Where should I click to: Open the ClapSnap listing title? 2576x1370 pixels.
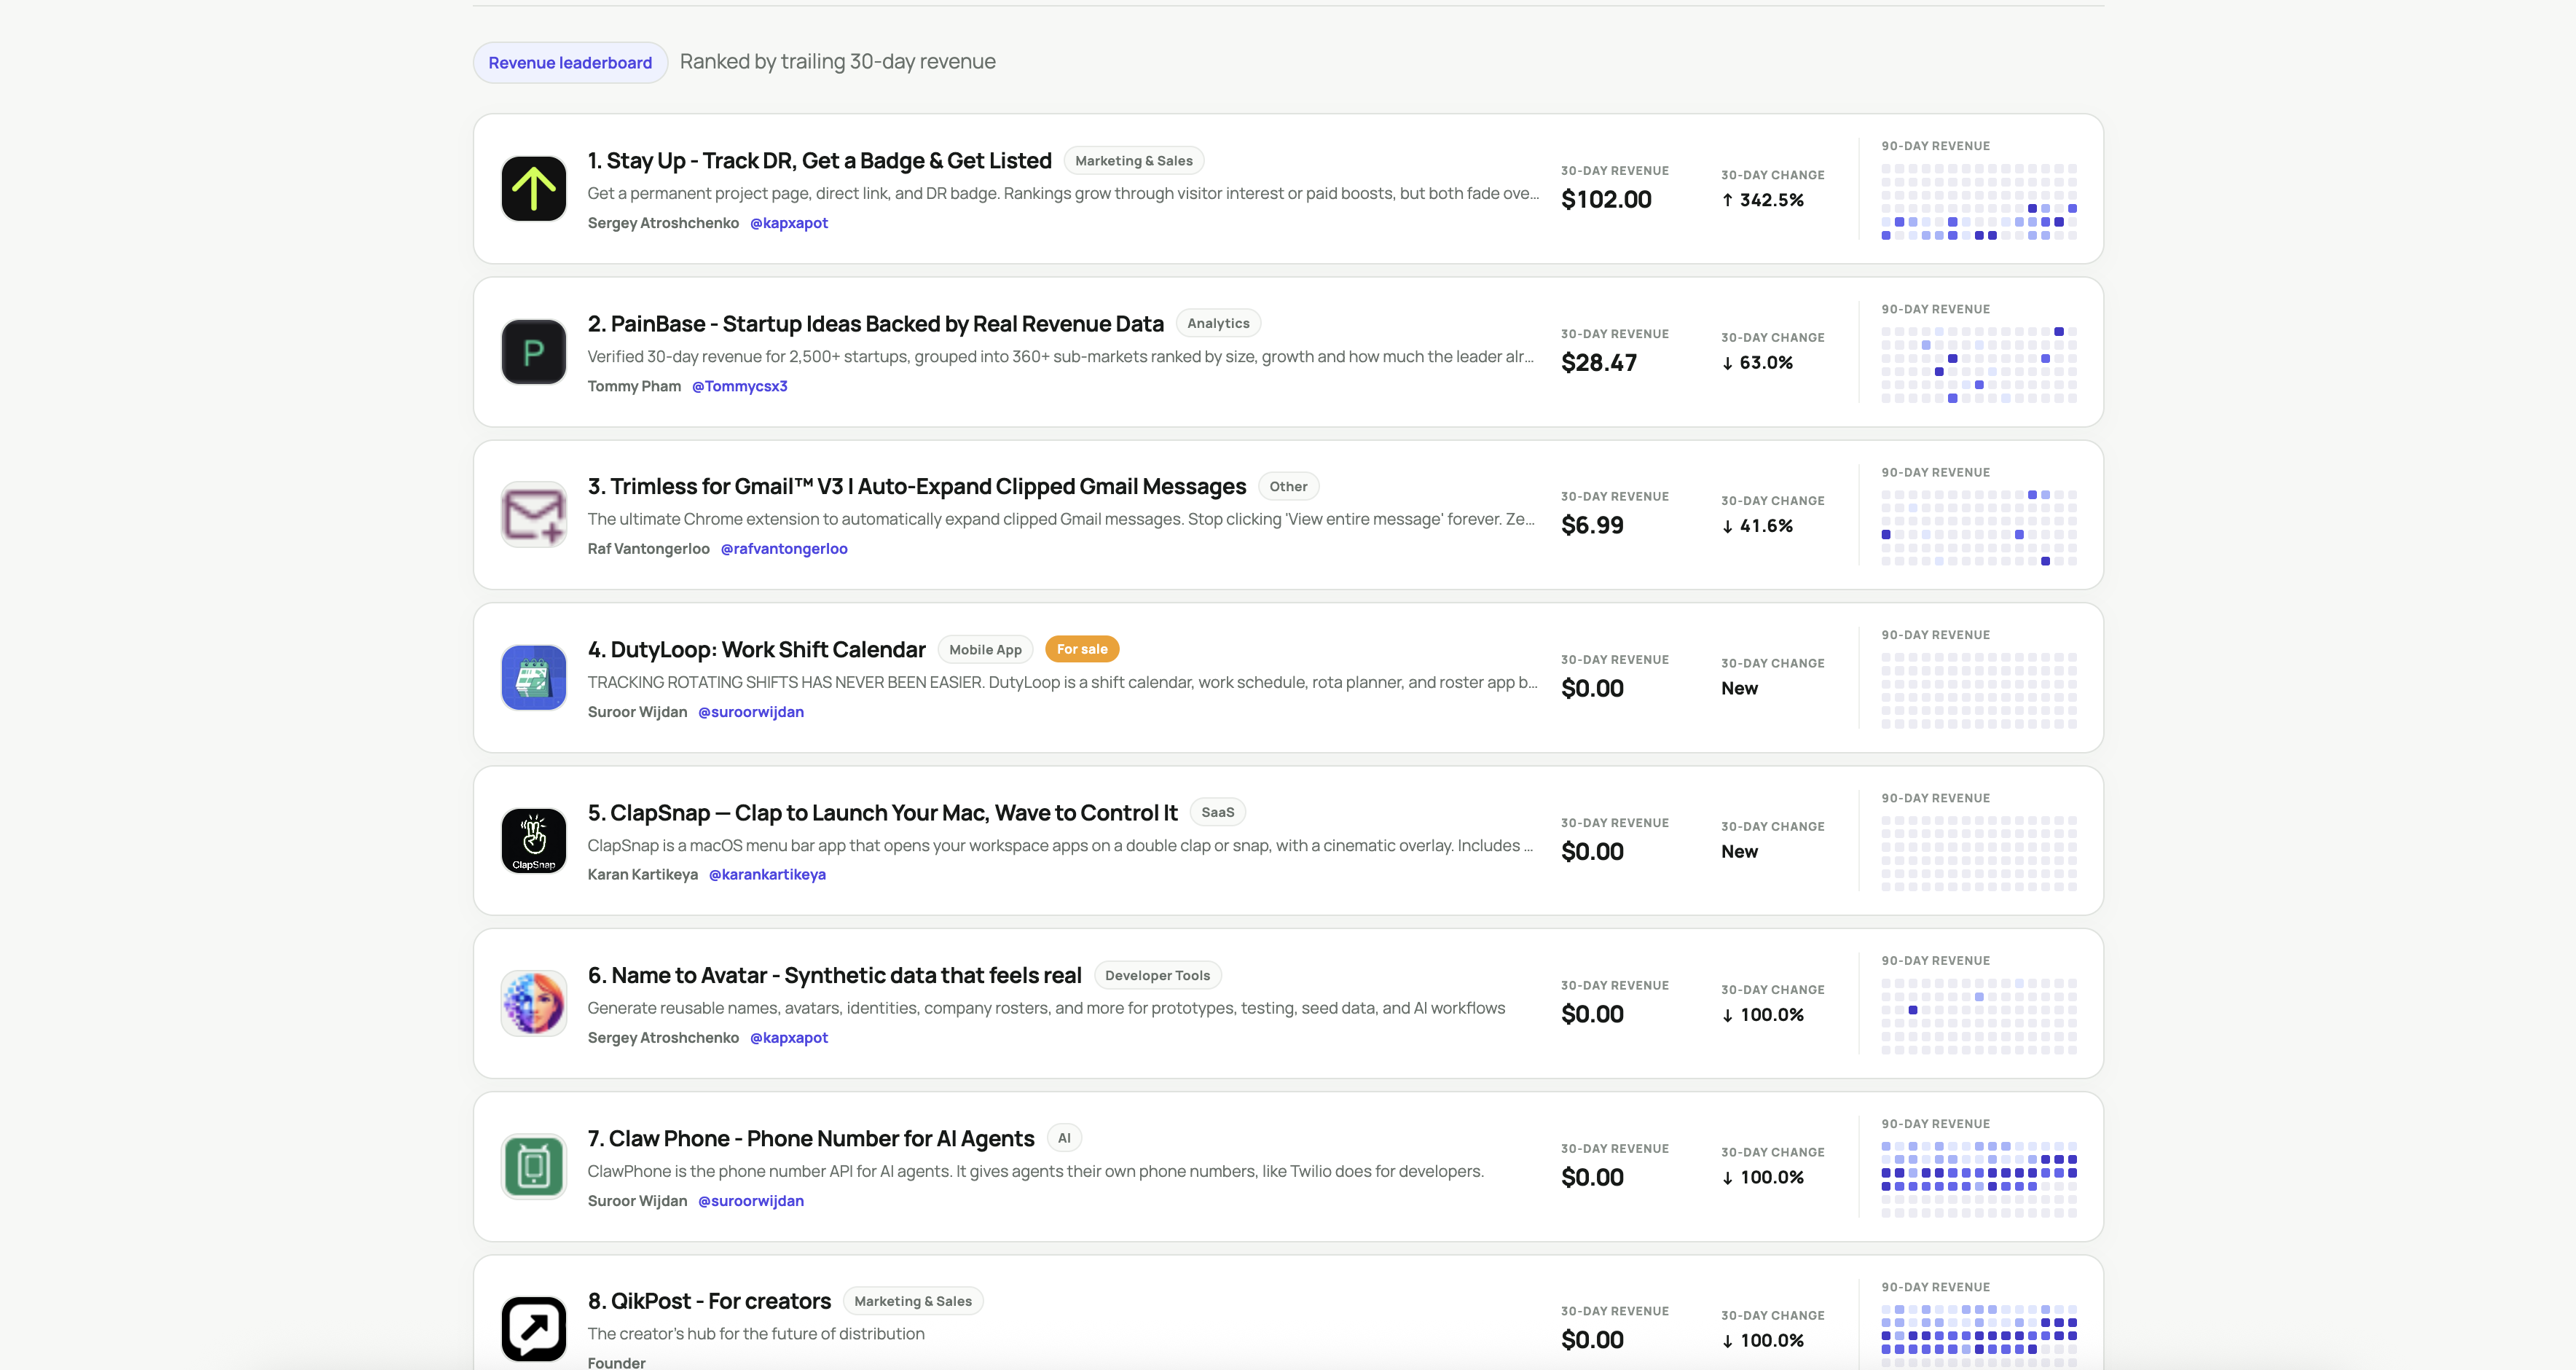882,812
